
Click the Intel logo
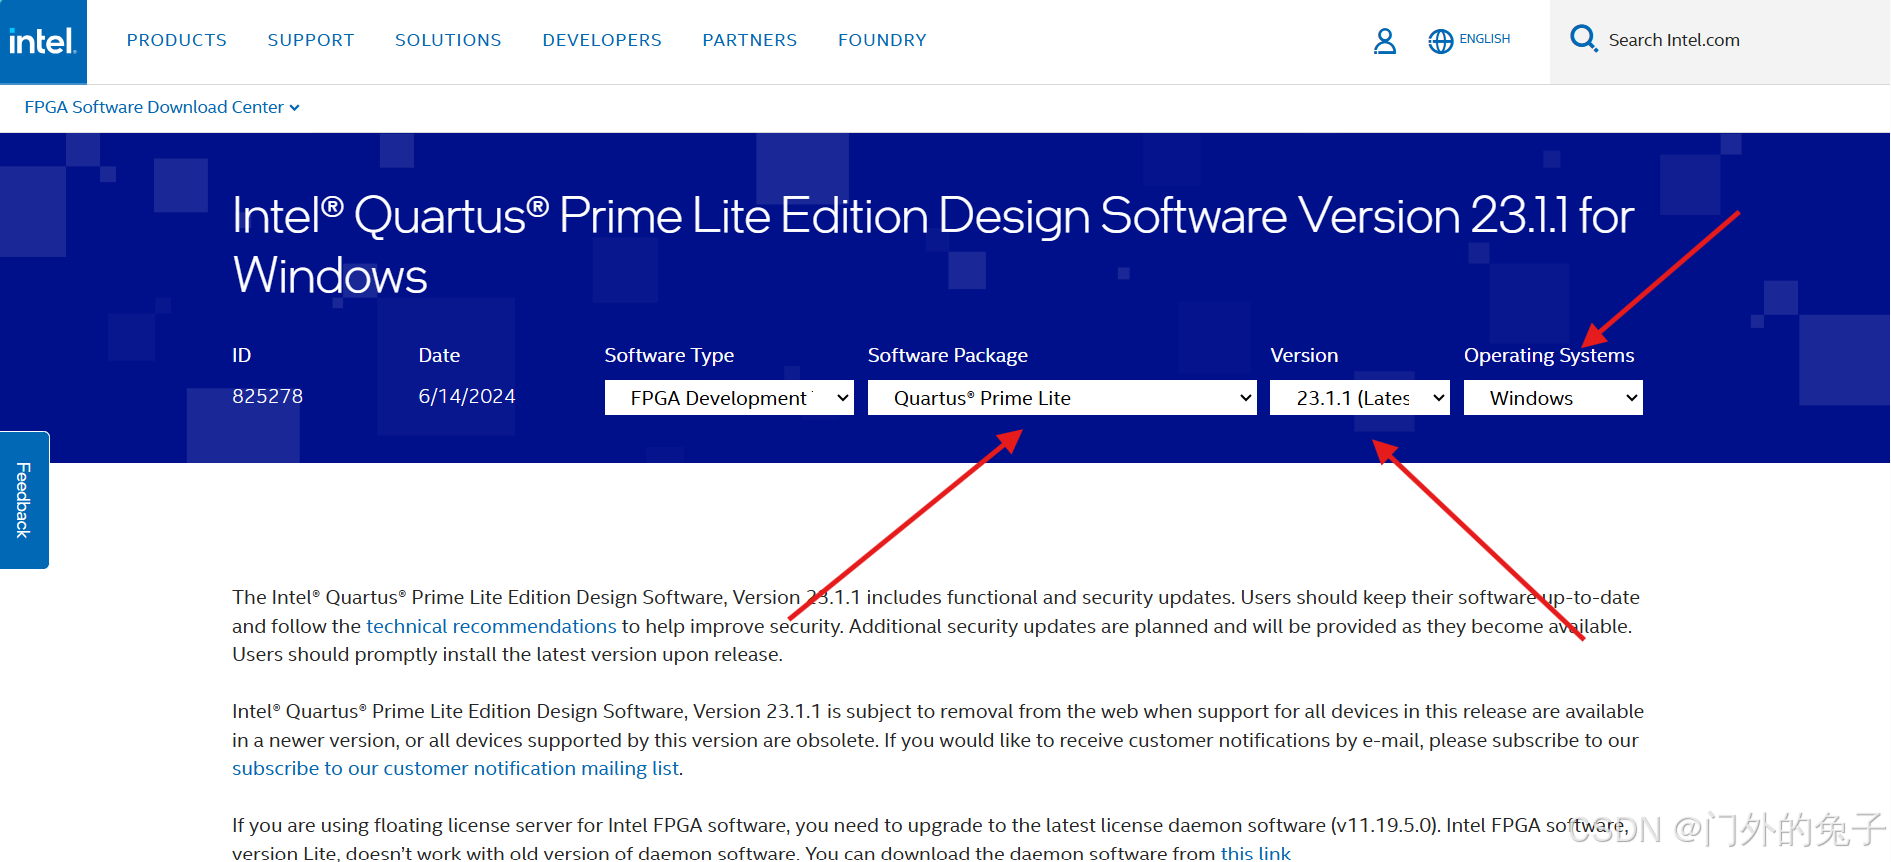(x=43, y=41)
